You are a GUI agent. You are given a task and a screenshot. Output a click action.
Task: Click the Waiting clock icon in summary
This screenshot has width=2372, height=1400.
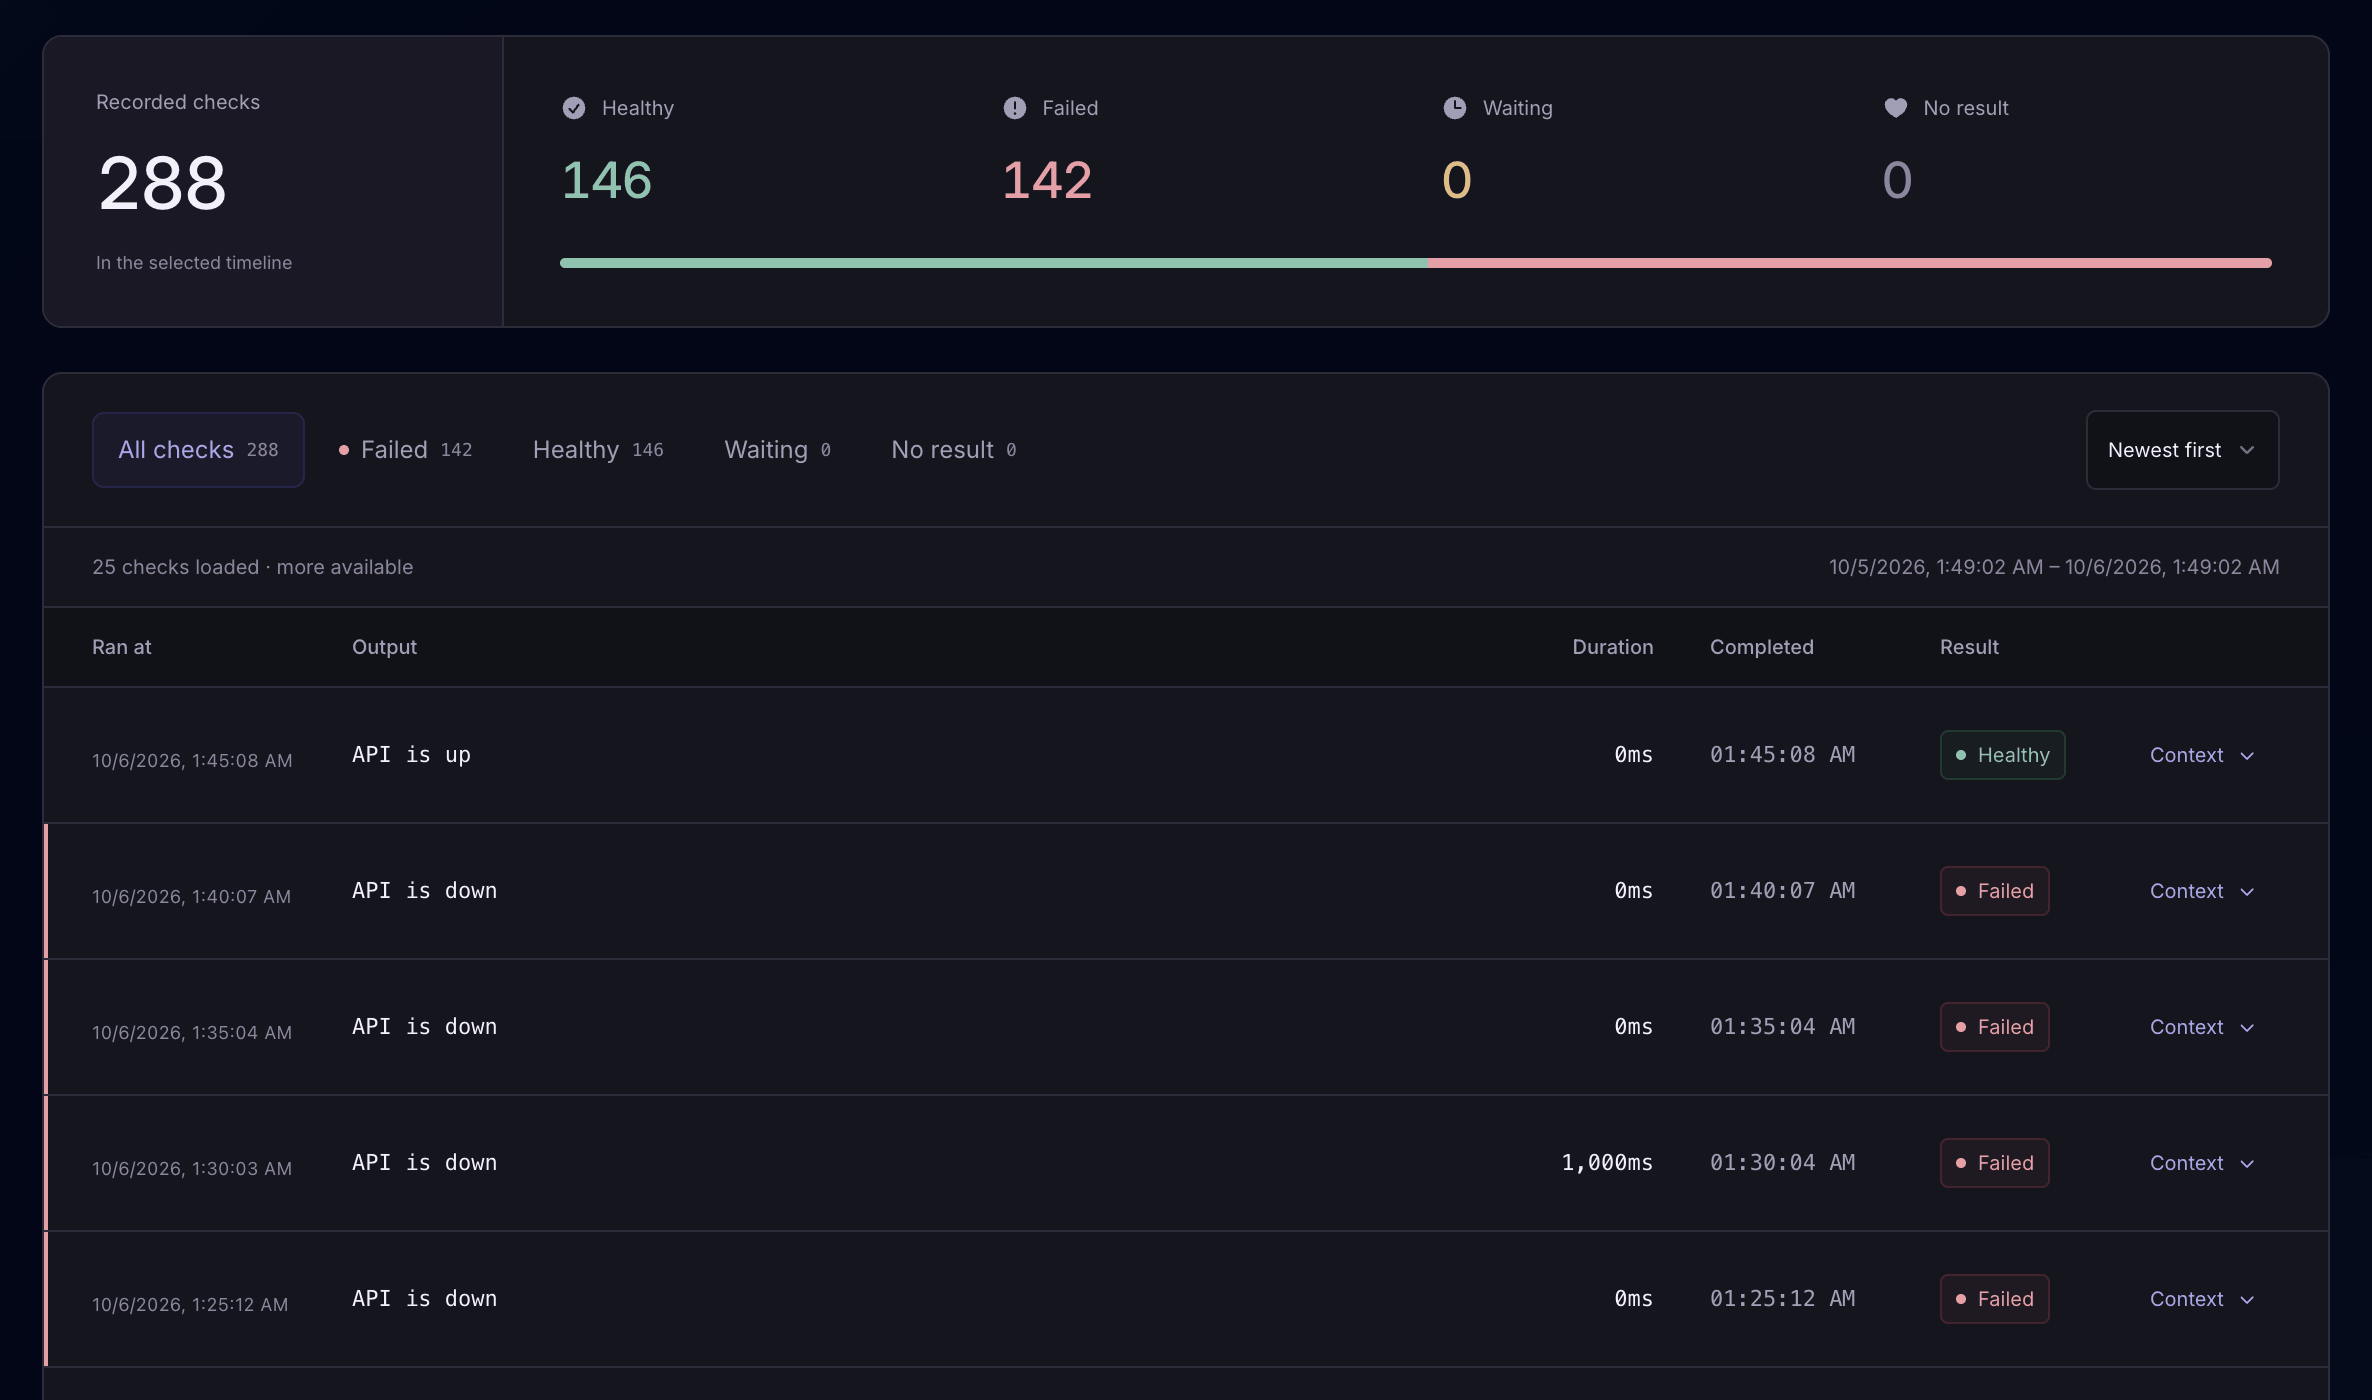(1455, 108)
